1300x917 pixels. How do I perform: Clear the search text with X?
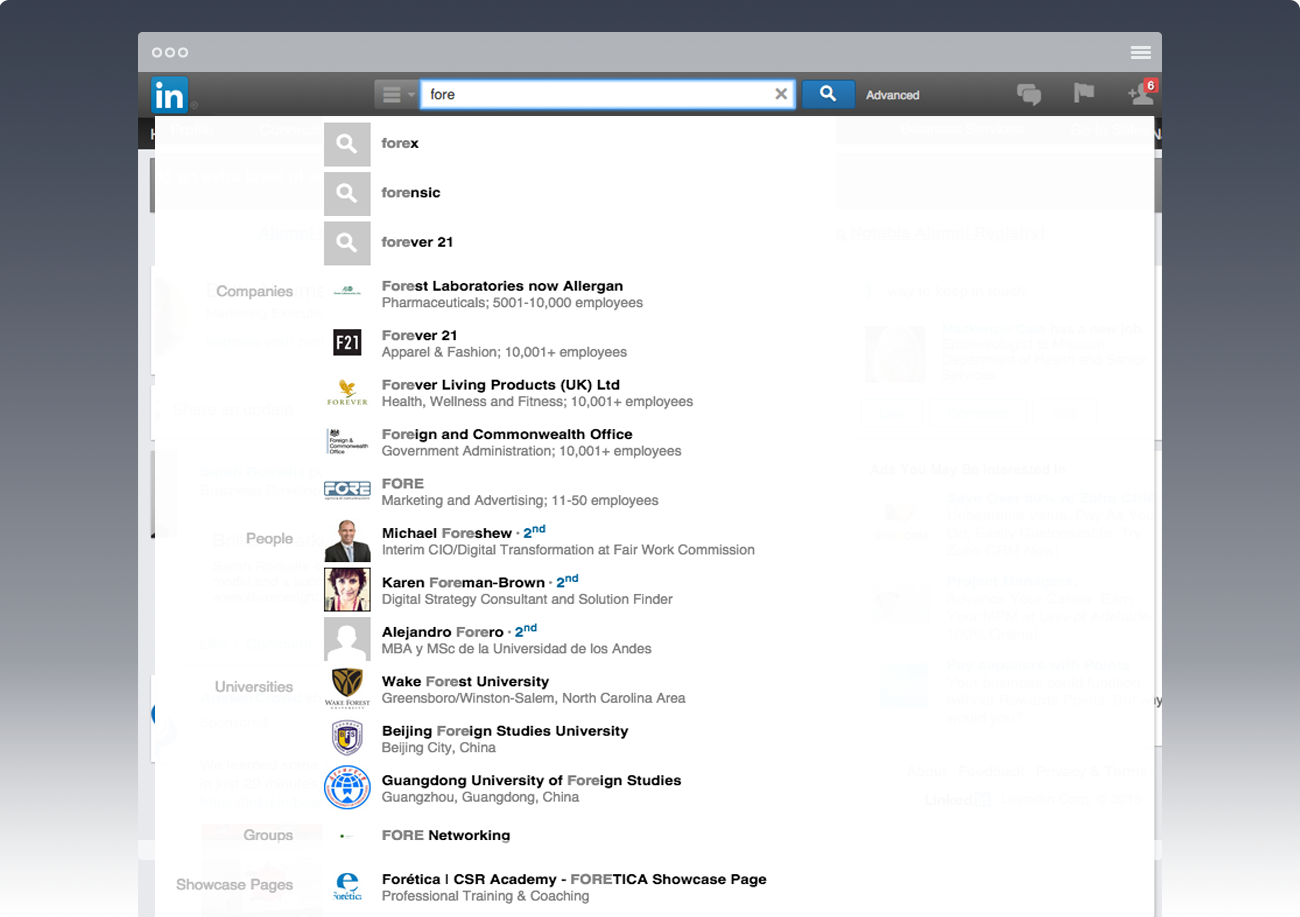click(x=782, y=94)
